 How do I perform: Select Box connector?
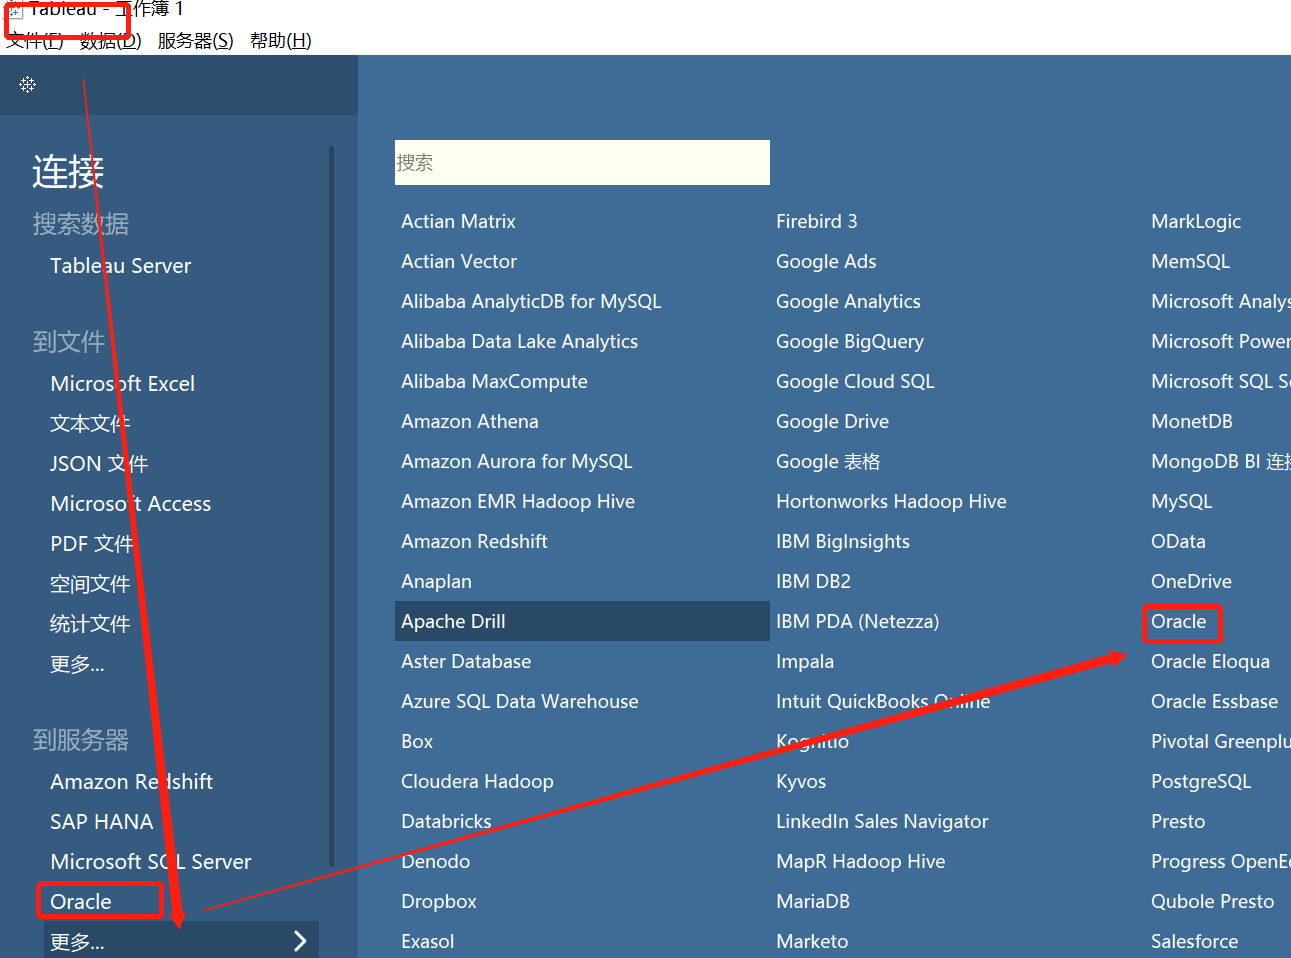coord(417,741)
